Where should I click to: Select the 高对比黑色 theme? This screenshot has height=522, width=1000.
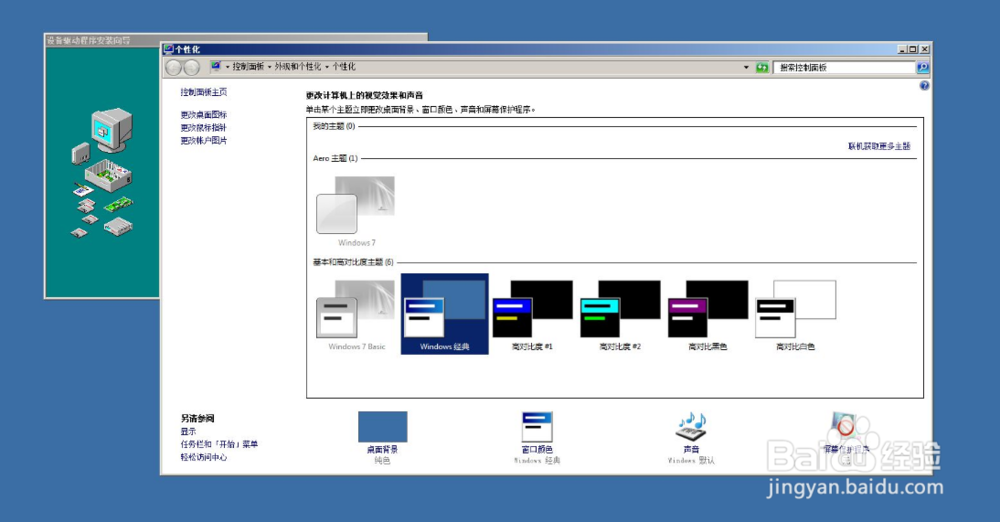coord(708,315)
